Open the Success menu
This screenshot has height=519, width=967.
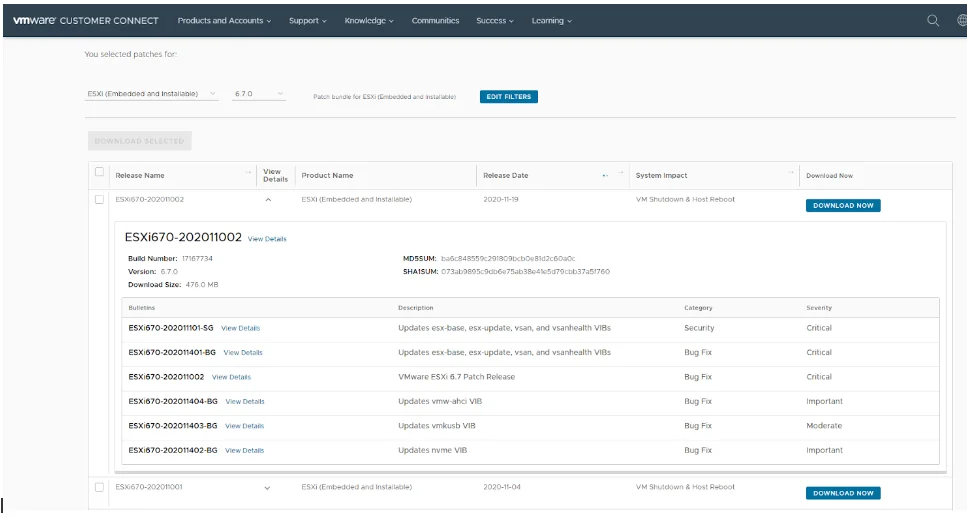coord(495,20)
